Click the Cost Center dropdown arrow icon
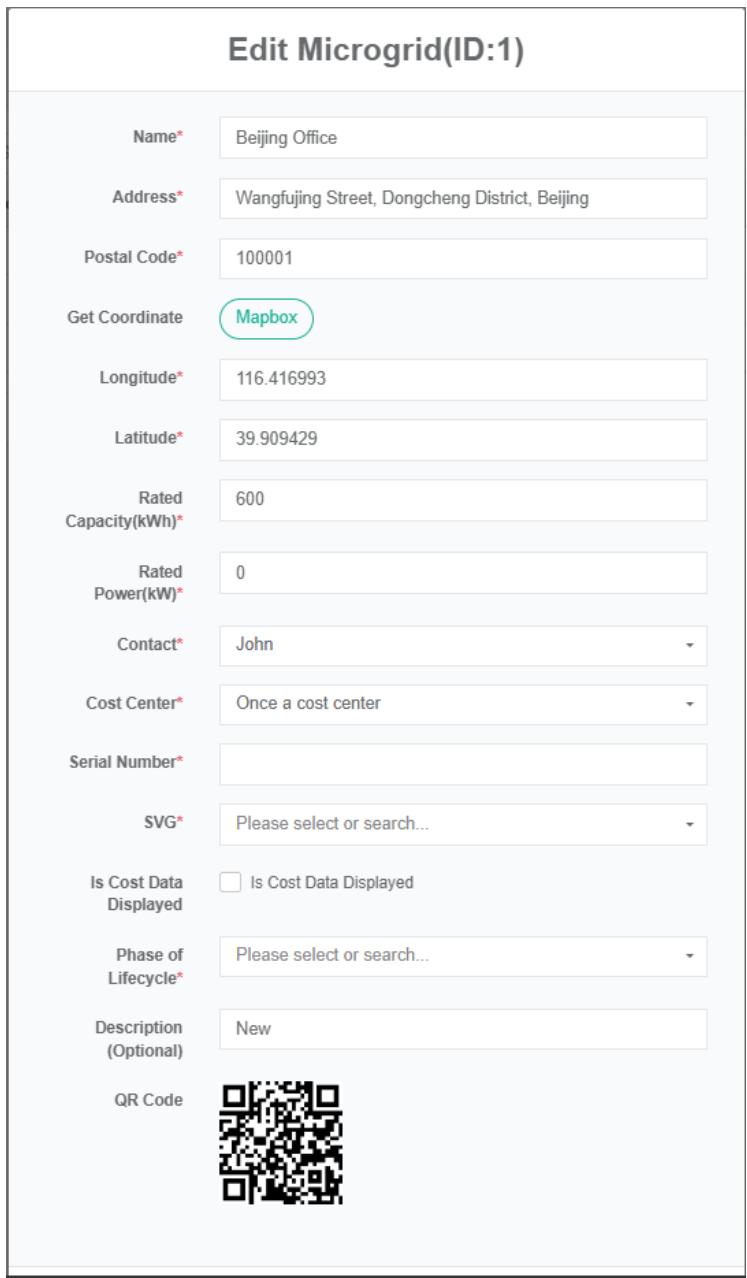 pos(689,705)
